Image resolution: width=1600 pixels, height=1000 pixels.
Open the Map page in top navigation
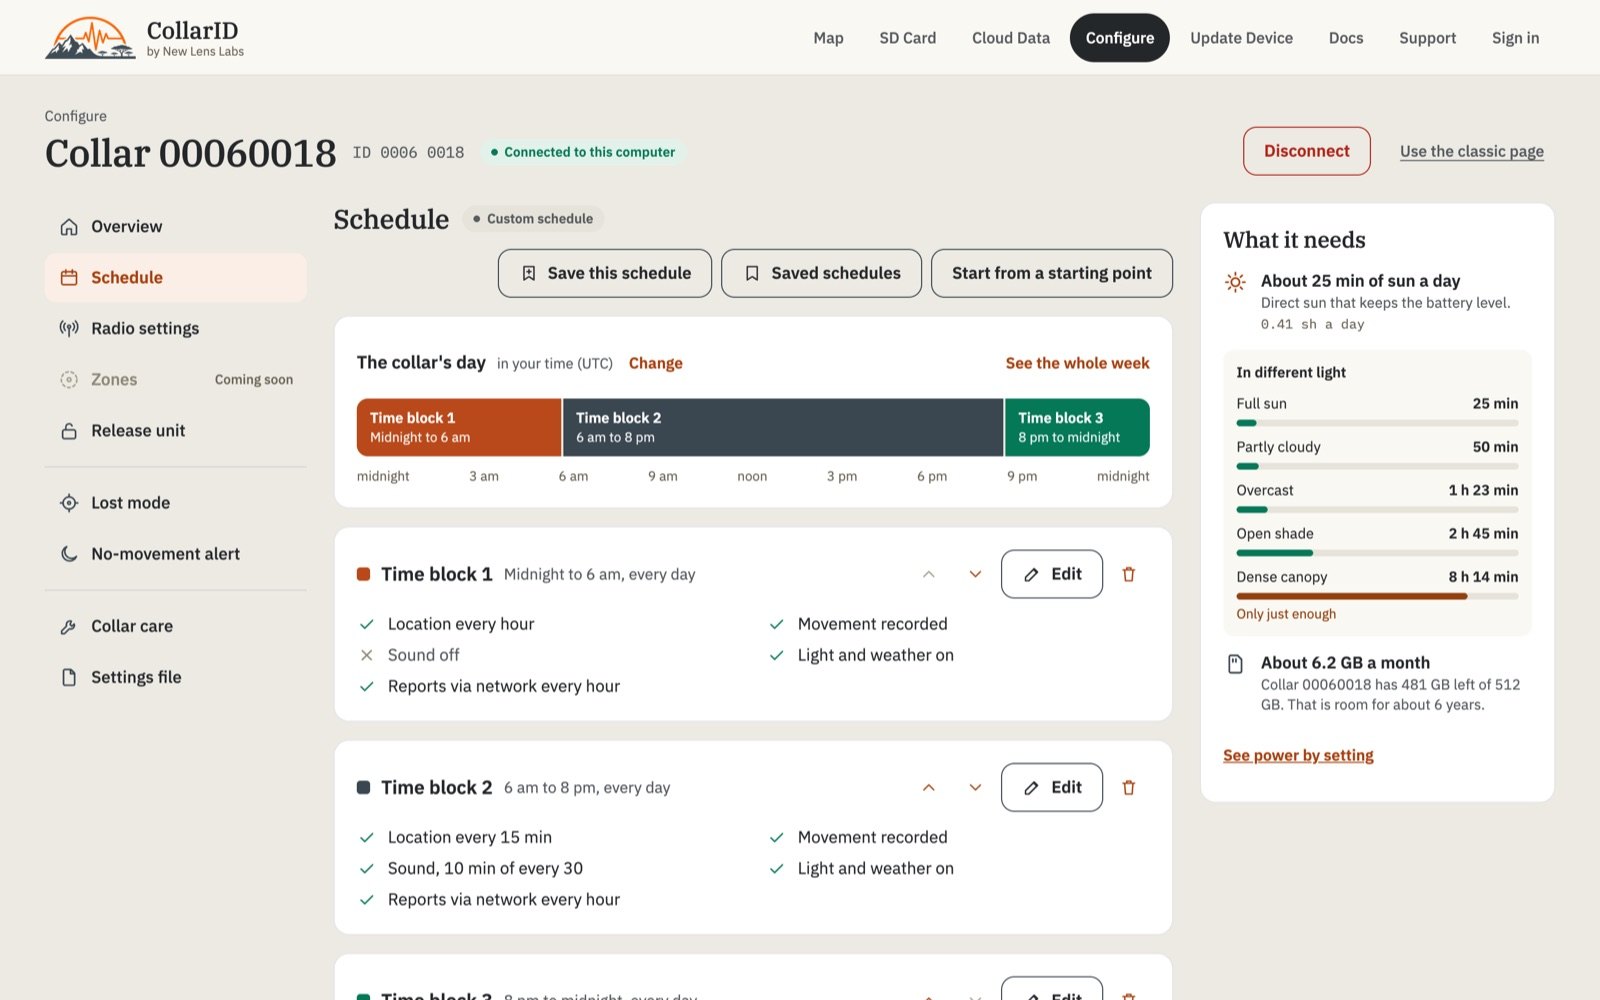tap(828, 38)
